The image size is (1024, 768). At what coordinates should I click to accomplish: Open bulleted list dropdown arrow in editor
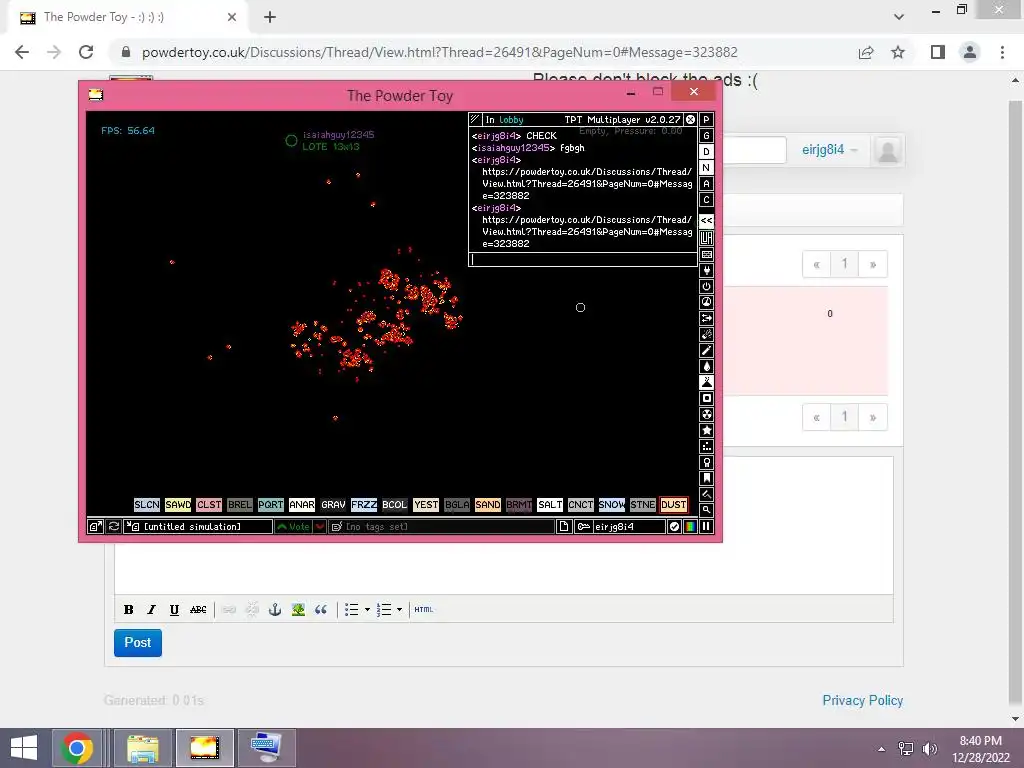point(367,609)
